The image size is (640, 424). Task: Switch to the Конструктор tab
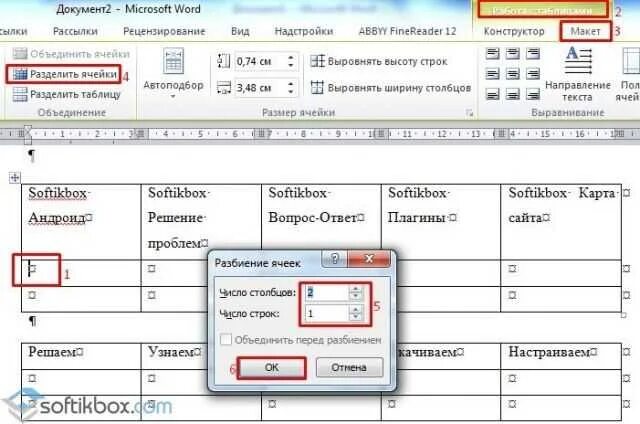[514, 31]
